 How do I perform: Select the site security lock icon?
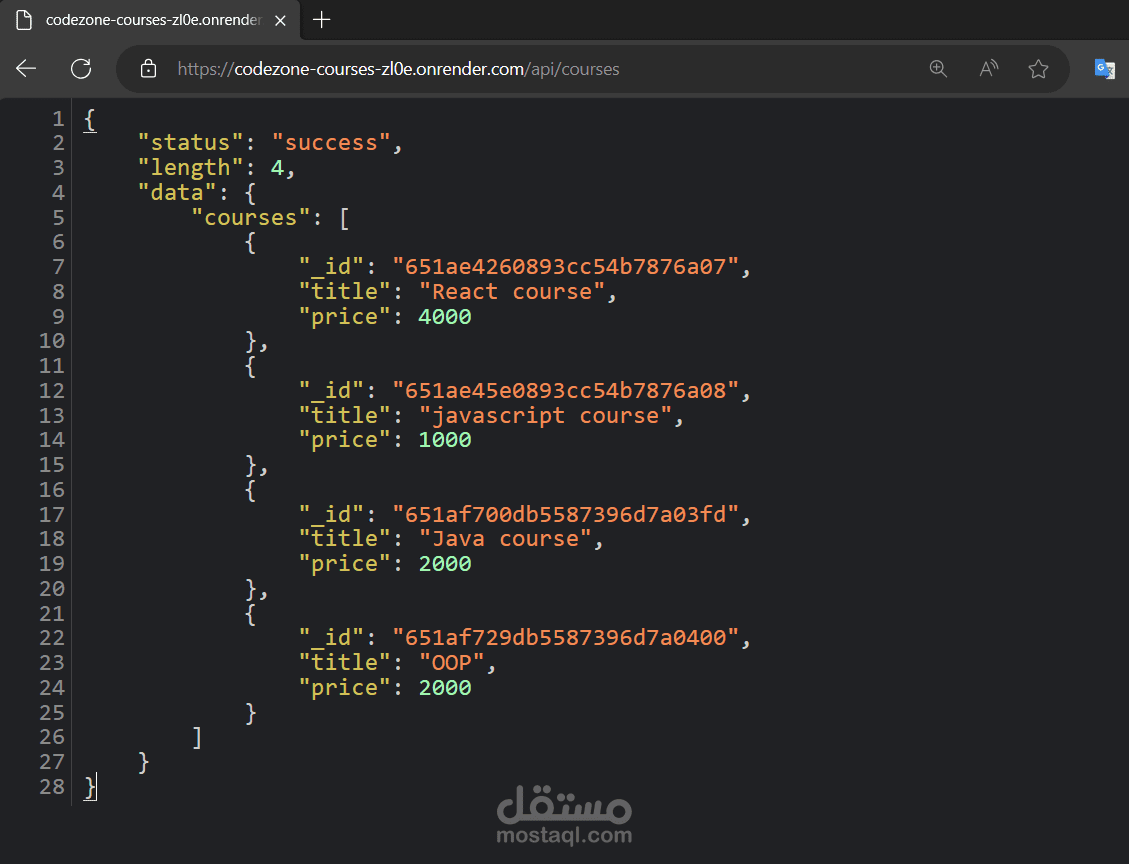point(148,69)
